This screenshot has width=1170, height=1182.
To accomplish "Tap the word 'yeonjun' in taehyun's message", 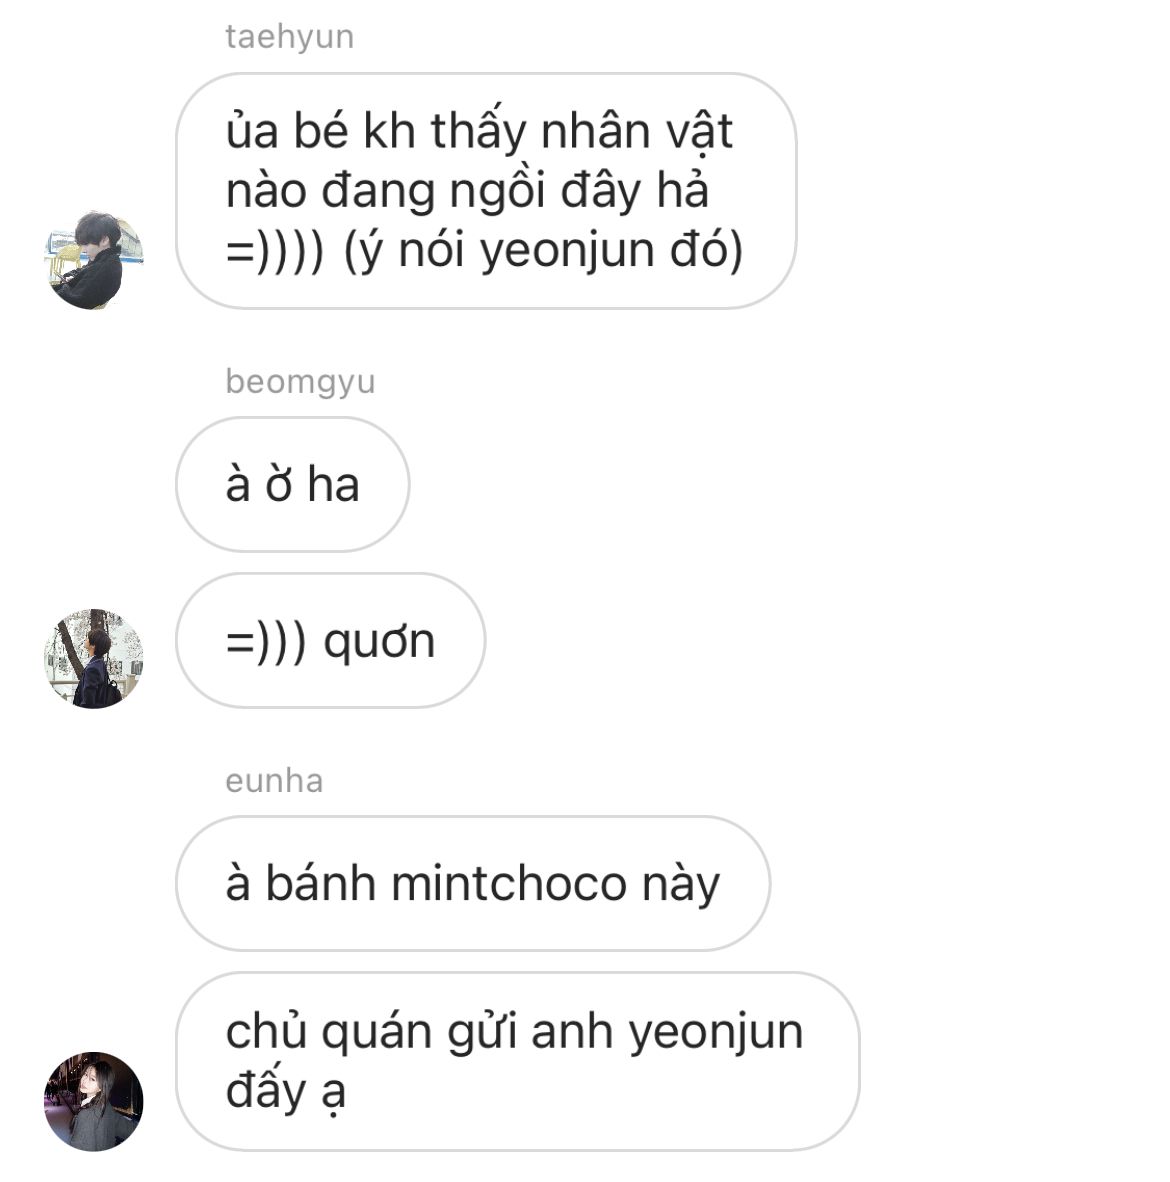I will point(568,252).
